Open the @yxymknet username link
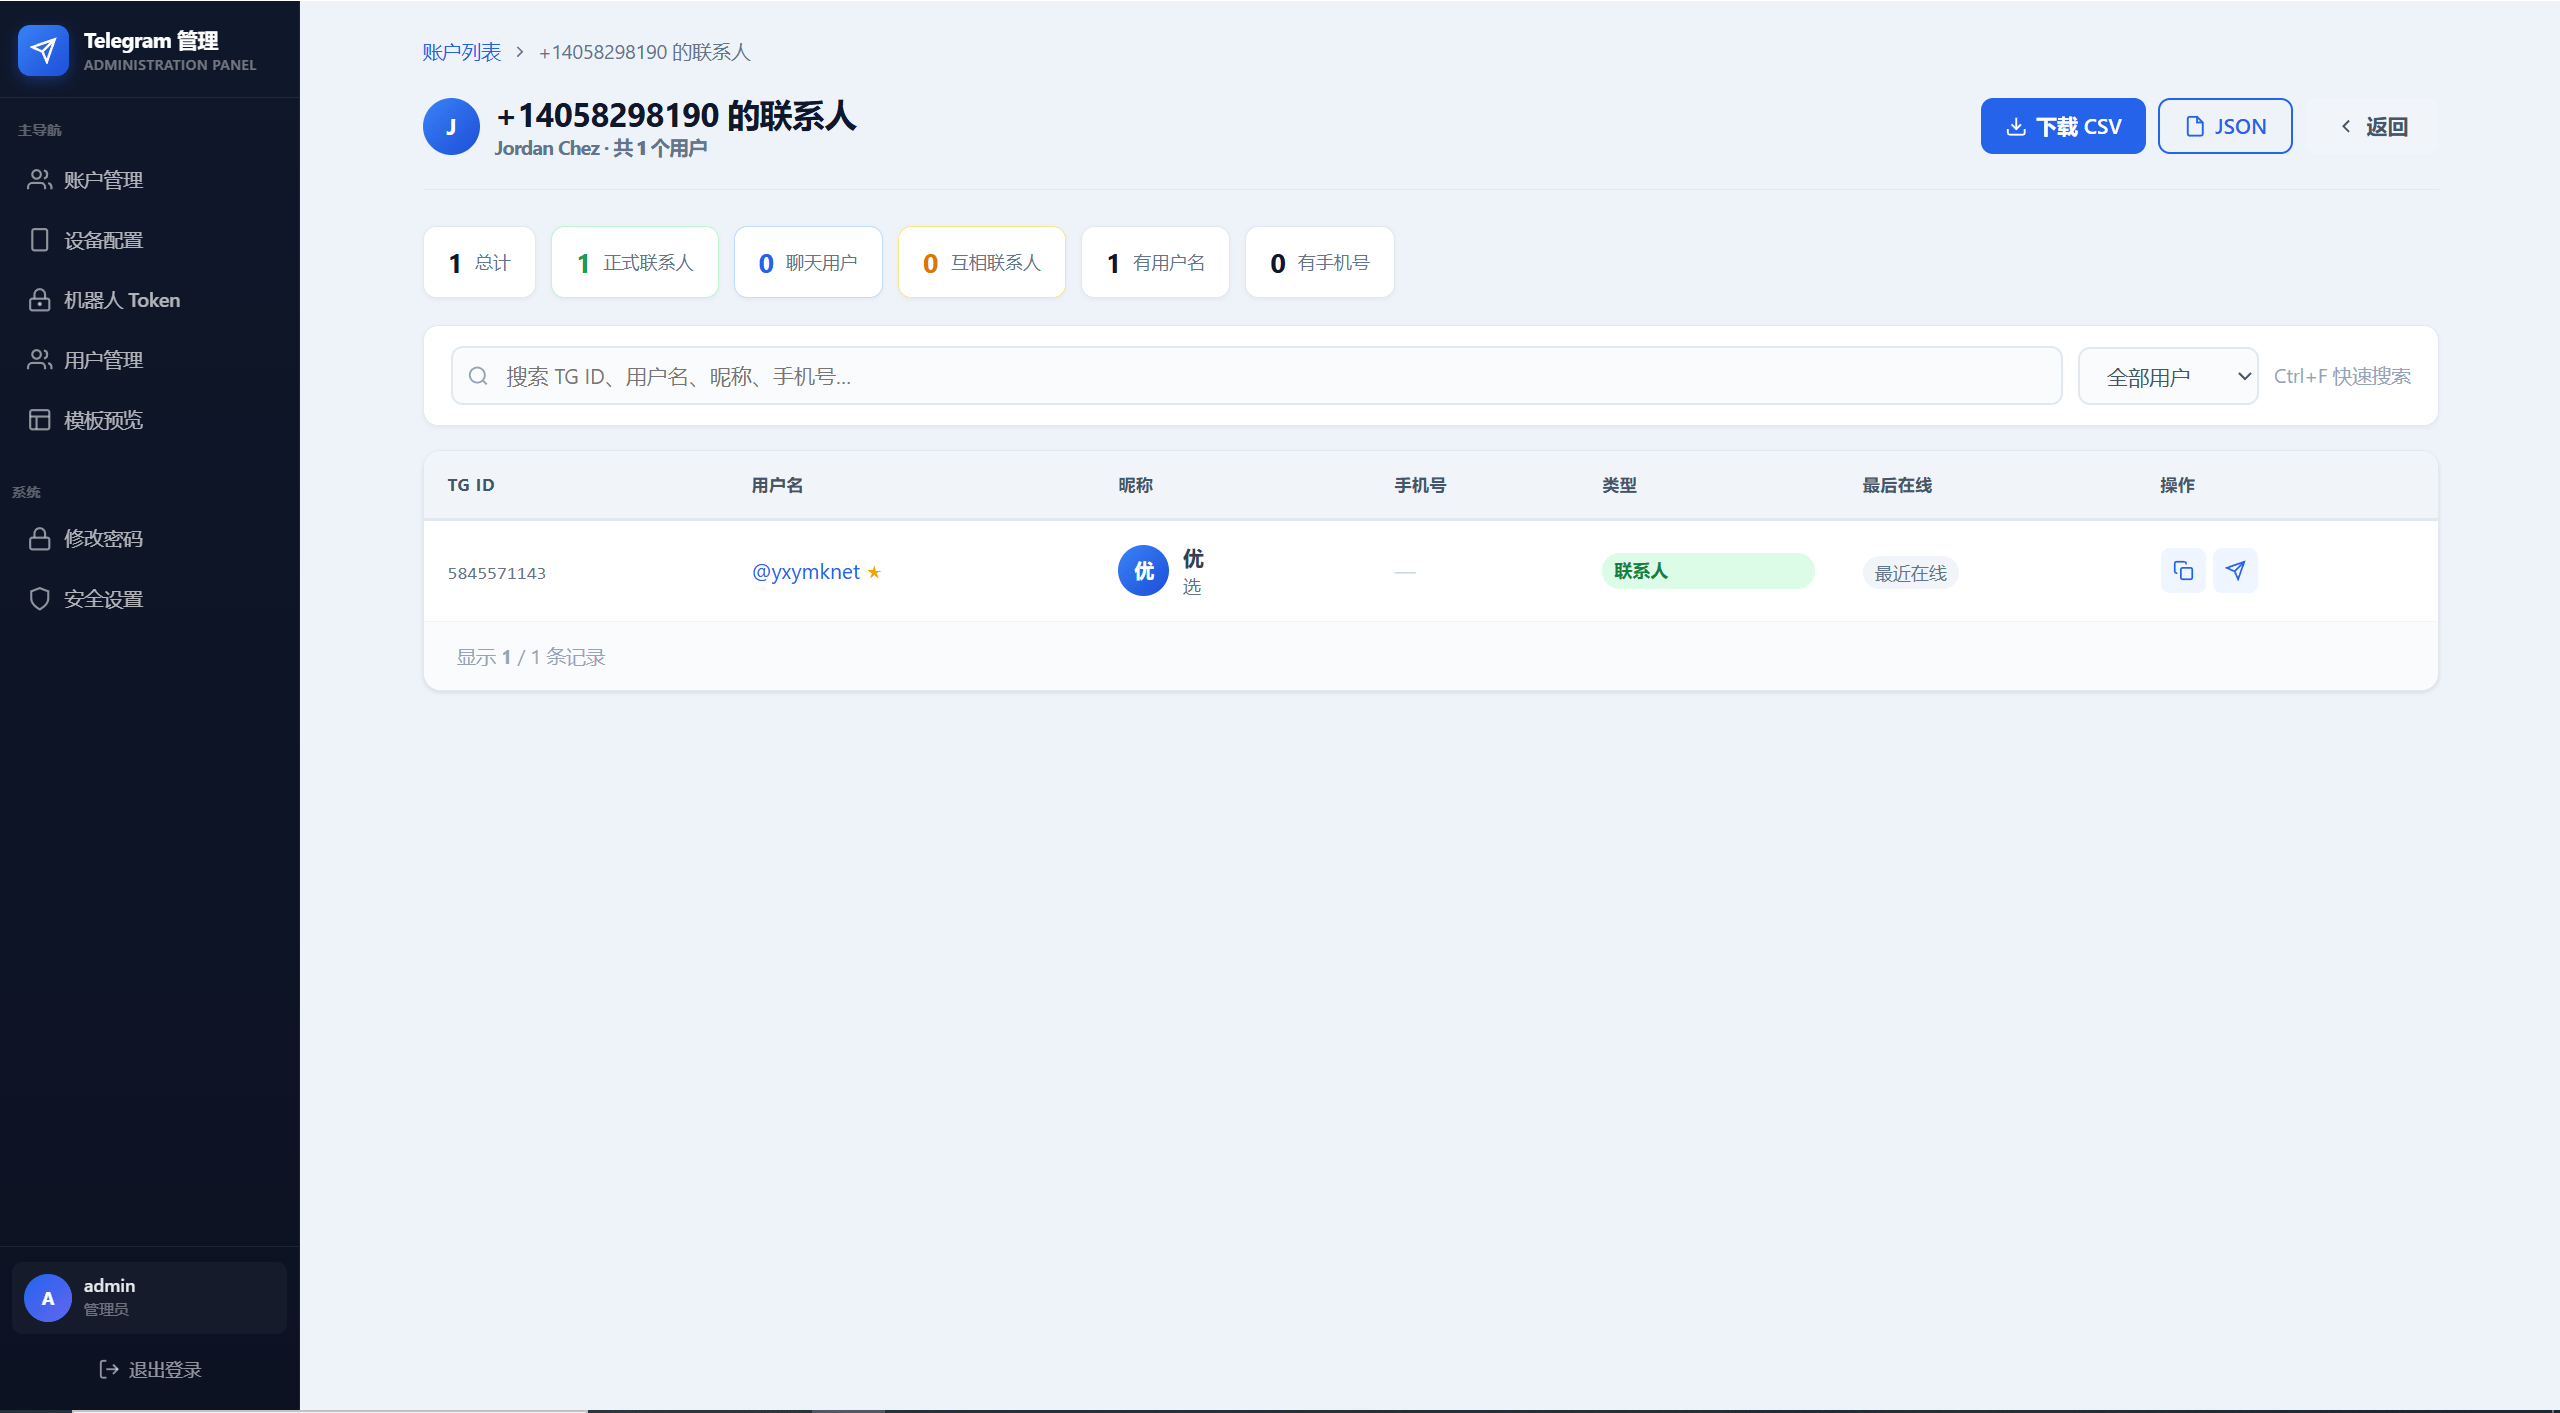 tap(805, 572)
